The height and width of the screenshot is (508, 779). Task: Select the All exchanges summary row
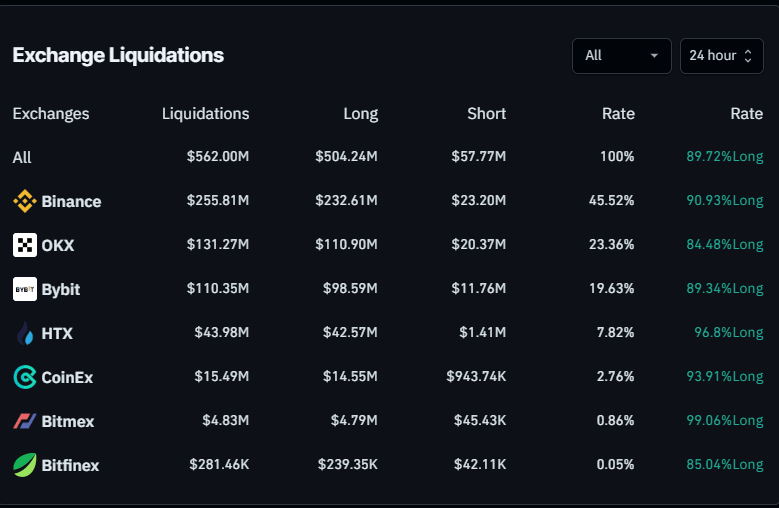point(22,157)
